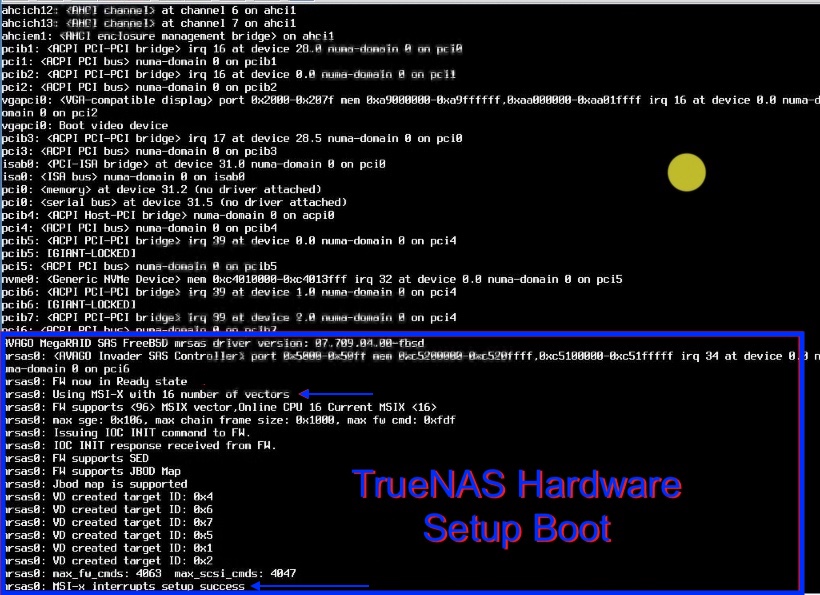The width and height of the screenshot is (820, 595).
Task: Select the pcib5 bridge at device 0.0 line
Action: pos(229,241)
